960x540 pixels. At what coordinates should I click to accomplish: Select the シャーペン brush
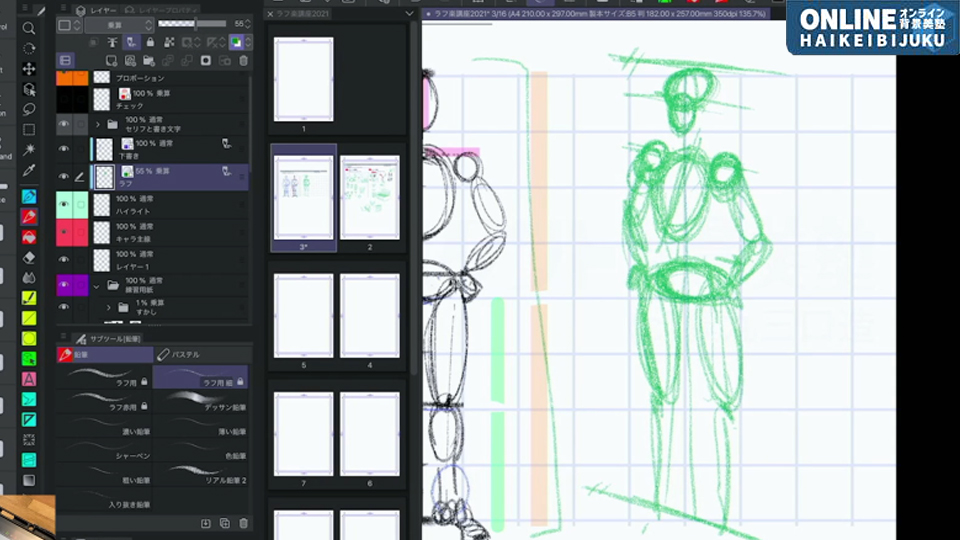click(104, 450)
